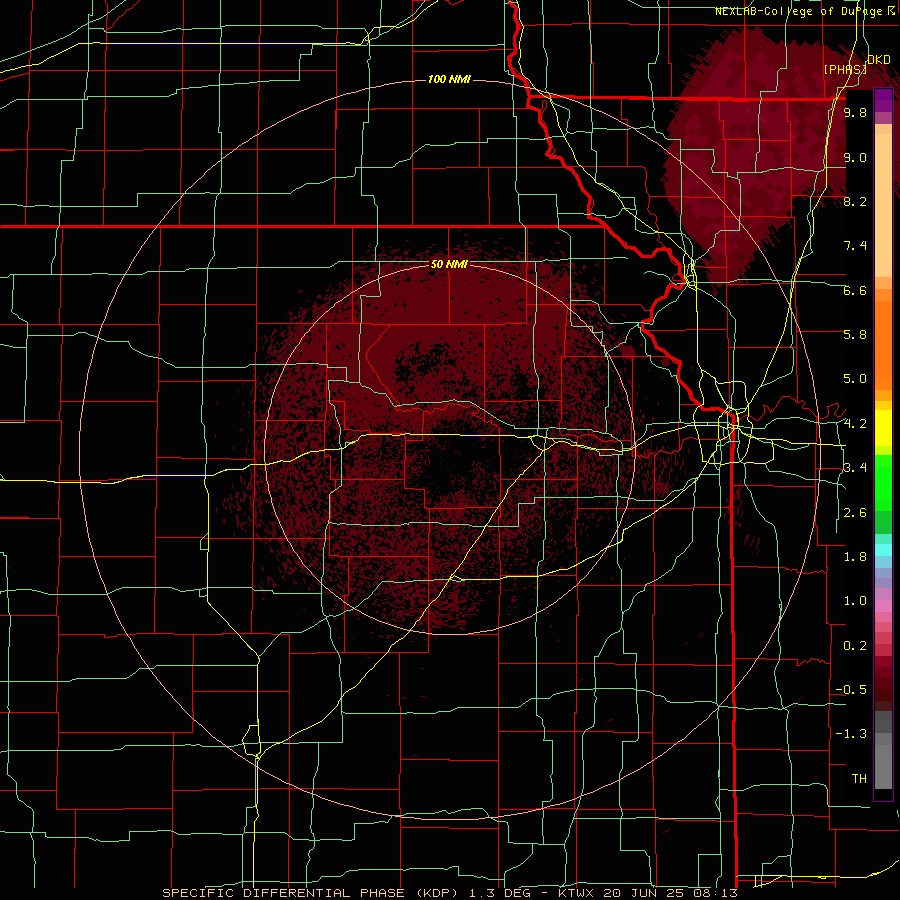Select the 6.6 scale value
This screenshot has height=900, width=900.
[x=855, y=290]
